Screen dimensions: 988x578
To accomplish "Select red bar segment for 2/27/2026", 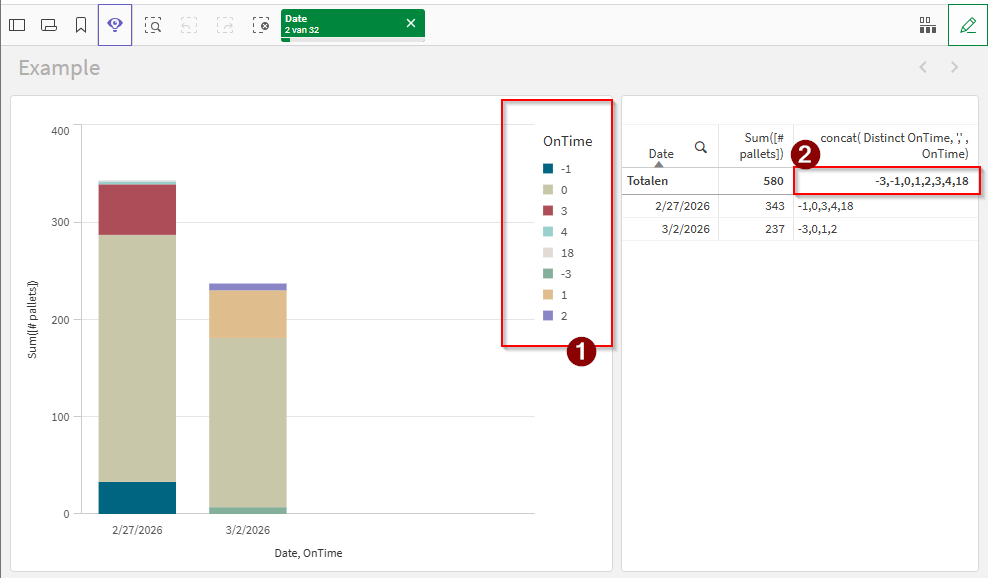I will pyautogui.click(x=137, y=210).
